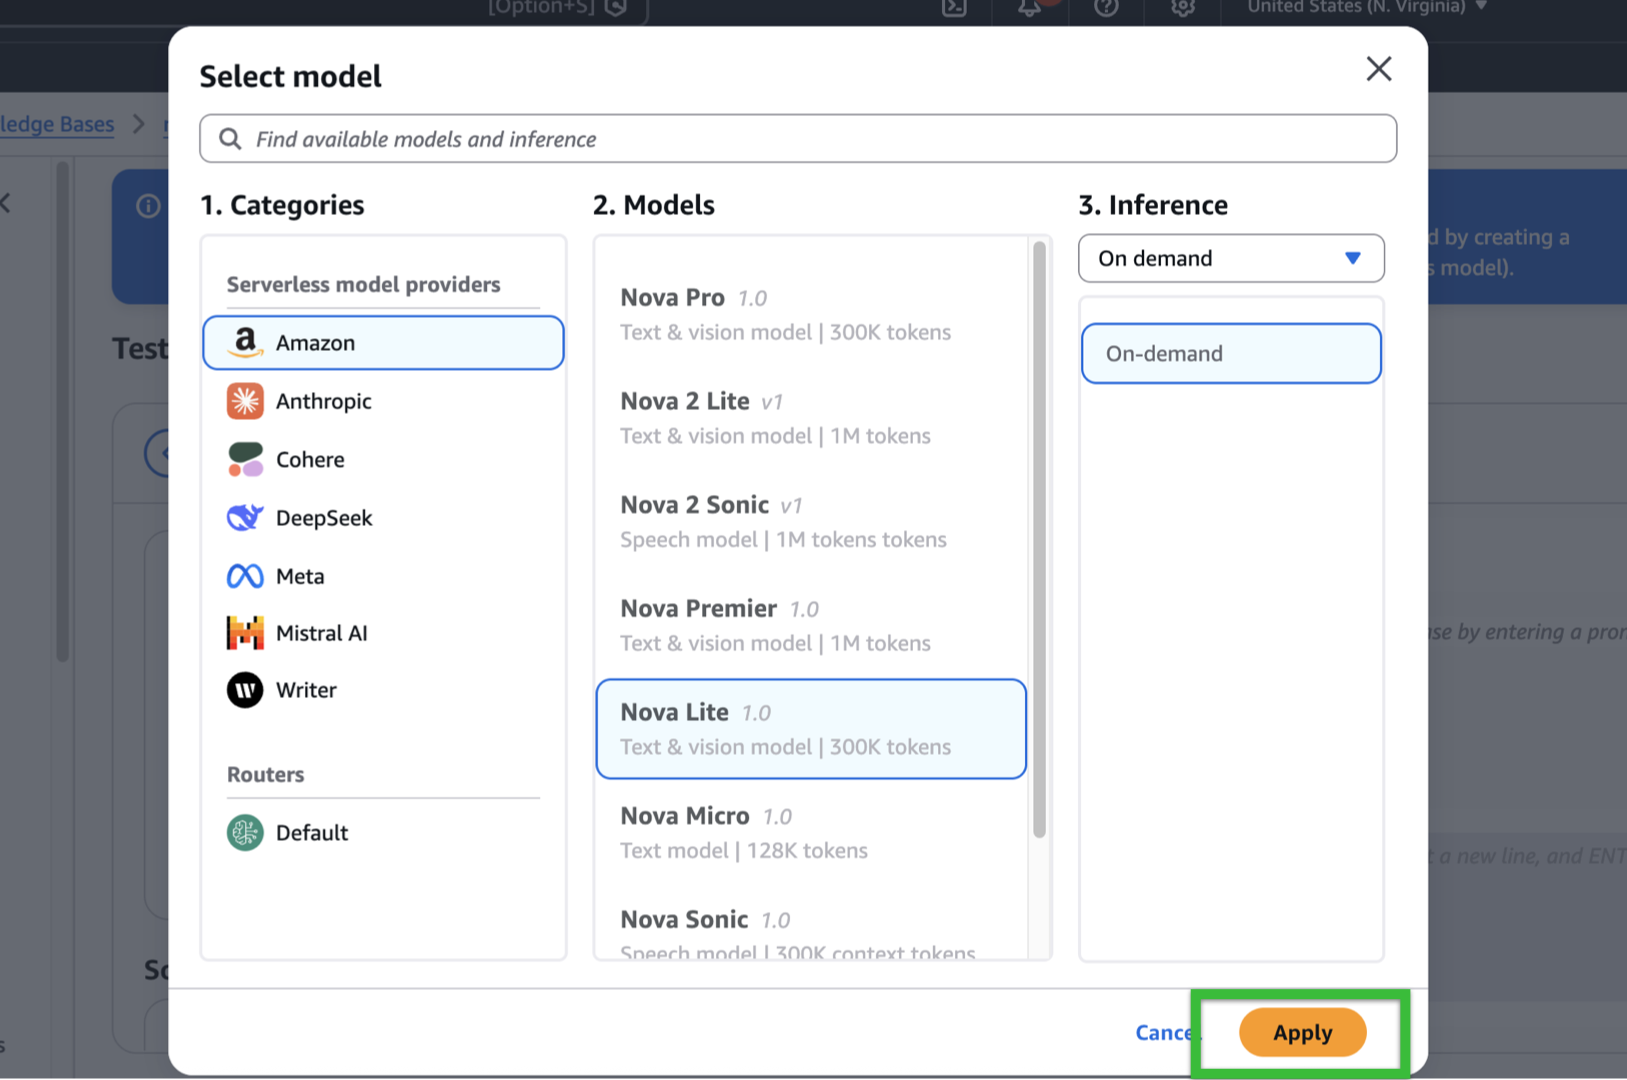
Task: Choose the Meta infinity logo
Action: click(245, 576)
